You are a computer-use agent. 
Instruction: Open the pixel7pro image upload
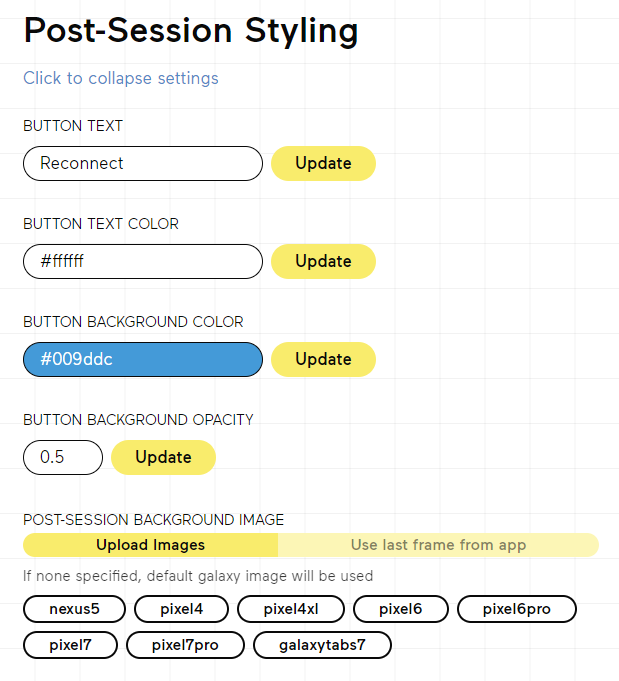pyautogui.click(x=185, y=646)
